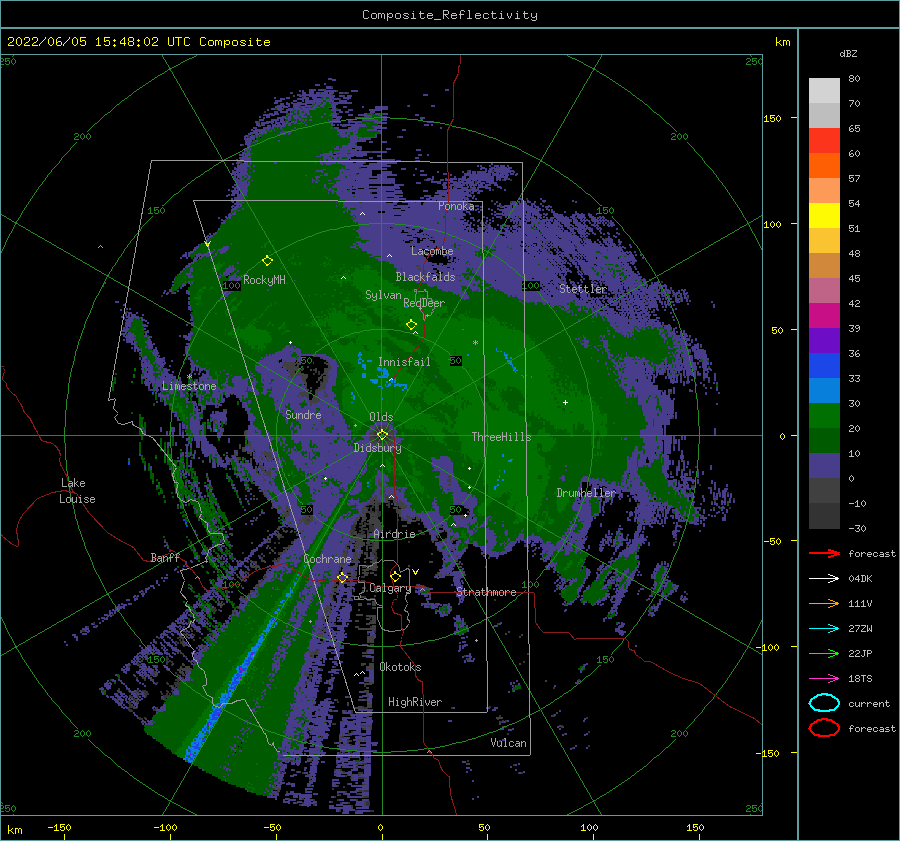Click the light gray 80-70 dBZ swatch

point(824,90)
